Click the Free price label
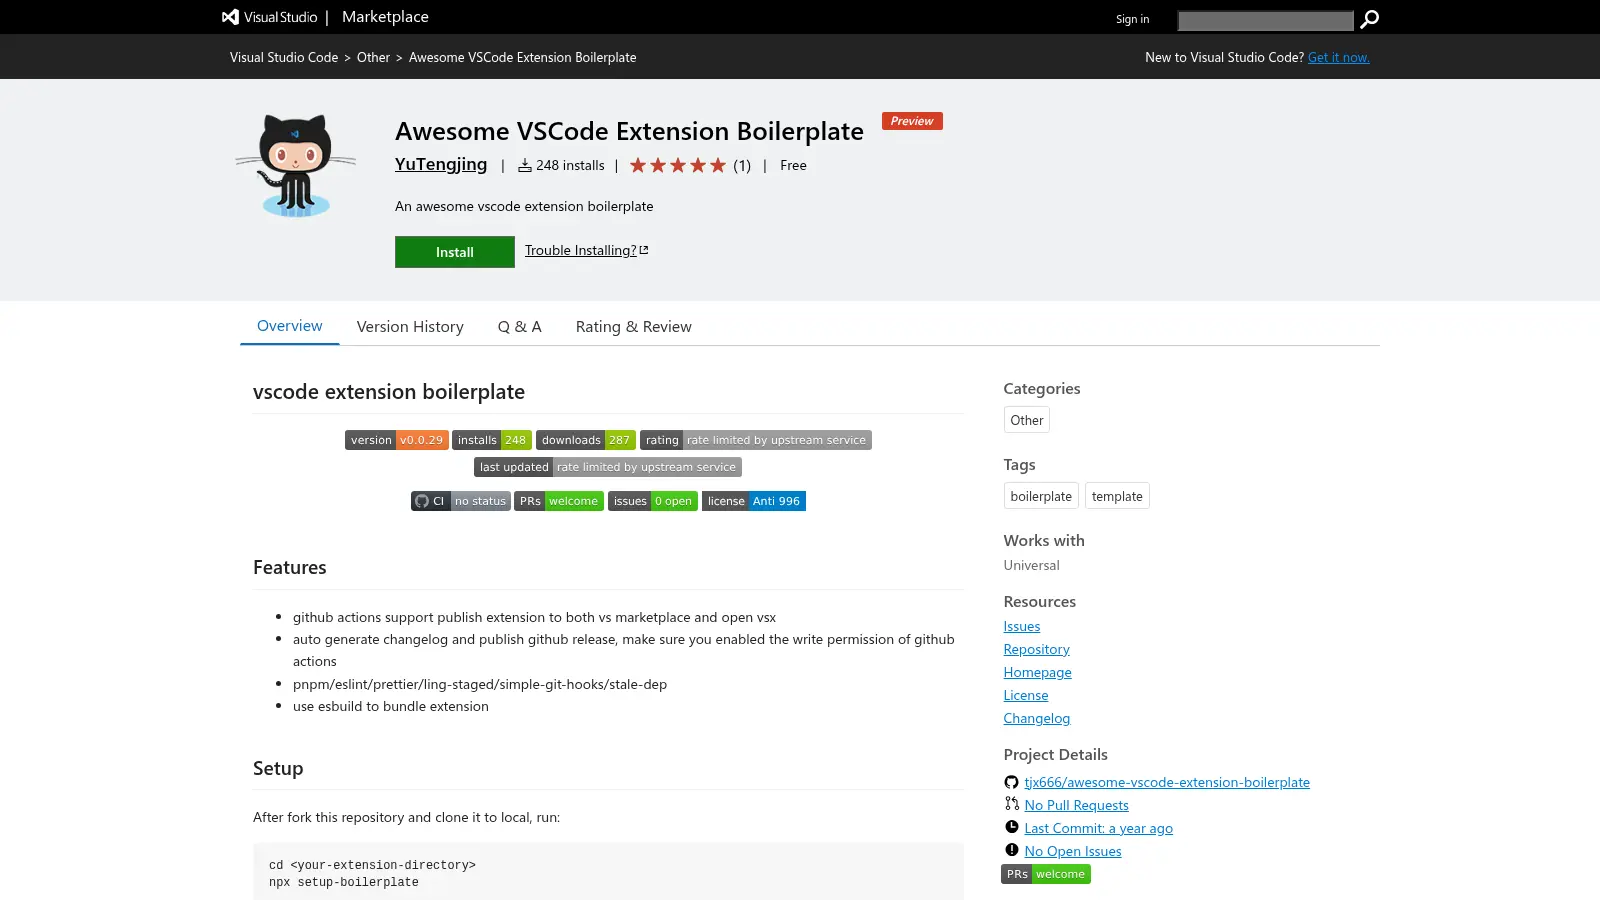 click(793, 165)
